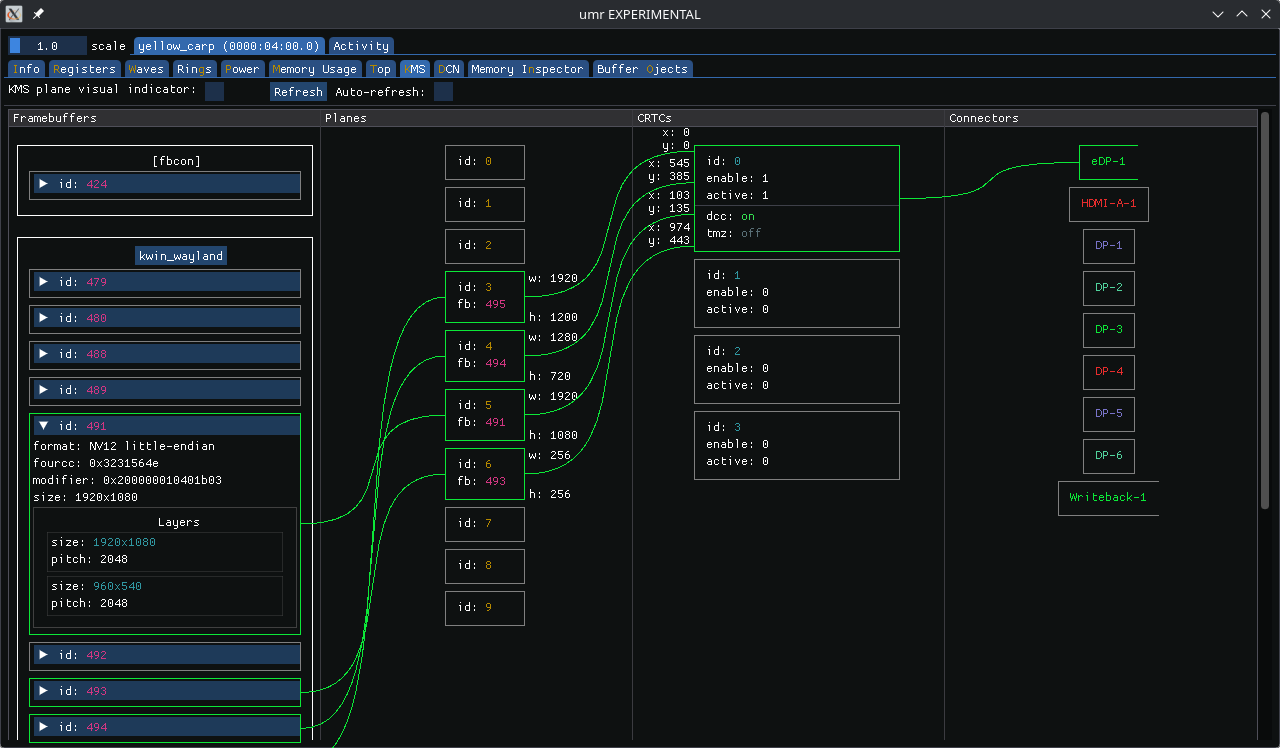Viewport: 1280px width, 748px height.
Task: Open the Waves tab
Action: click(x=146, y=69)
